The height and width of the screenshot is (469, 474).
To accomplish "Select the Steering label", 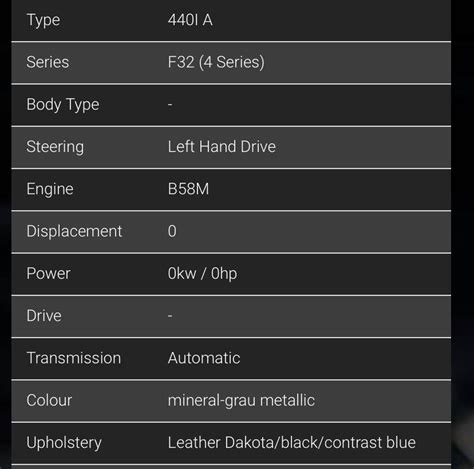I will click(55, 147).
